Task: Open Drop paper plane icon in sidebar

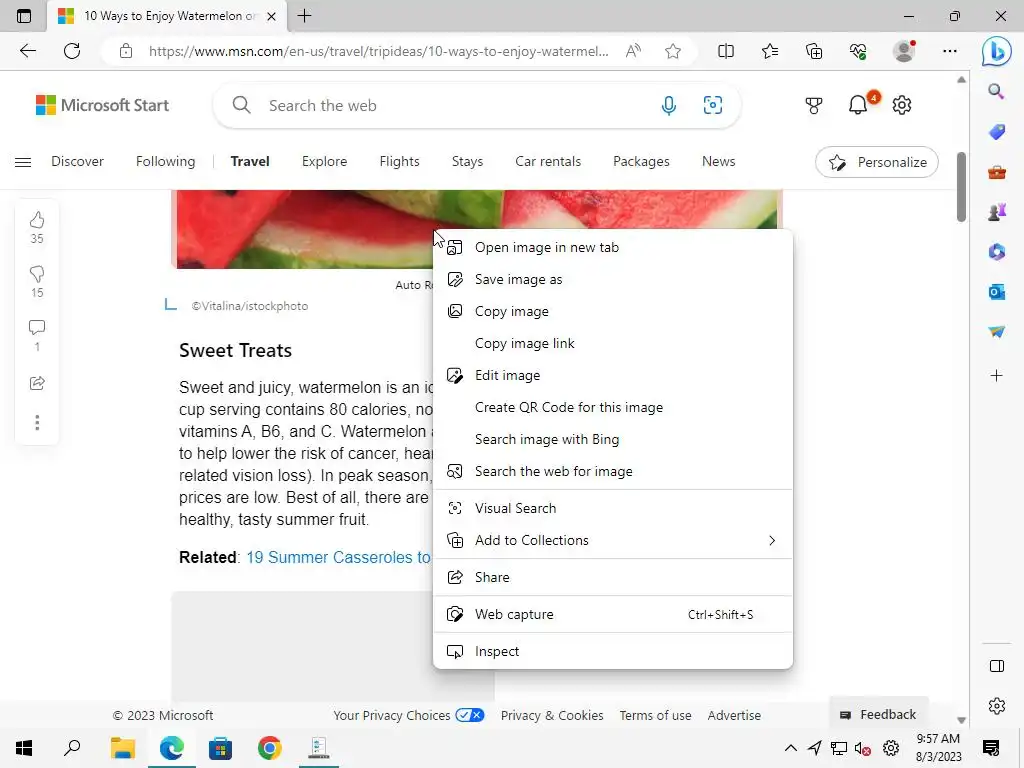Action: [x=996, y=332]
